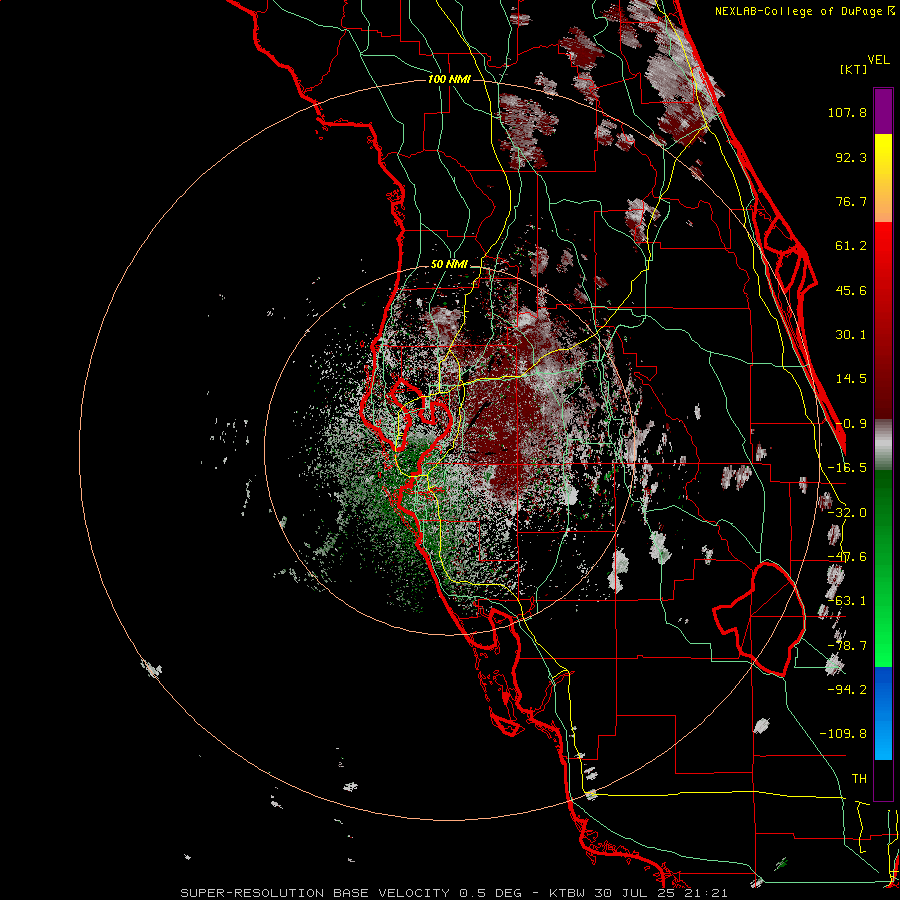Click the 50 NMI range ring label
This screenshot has height=900, width=900.
(449, 265)
